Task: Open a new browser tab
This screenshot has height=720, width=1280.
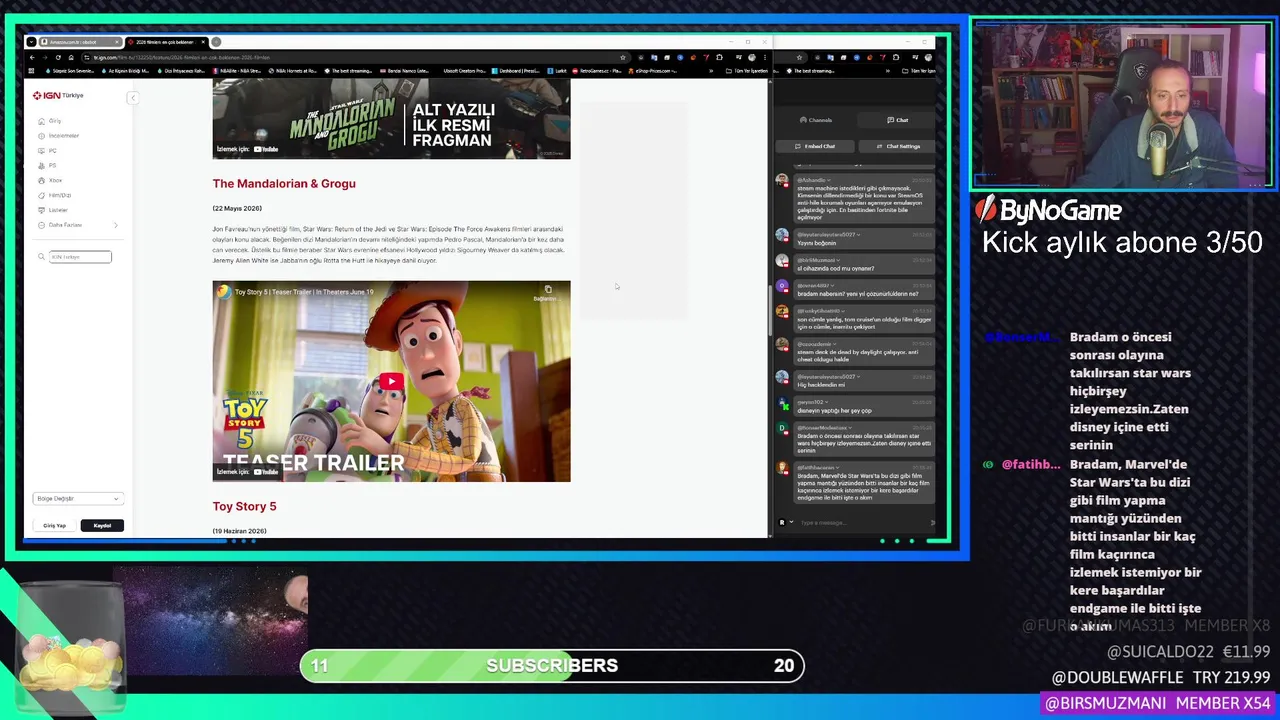Action: [x=216, y=42]
